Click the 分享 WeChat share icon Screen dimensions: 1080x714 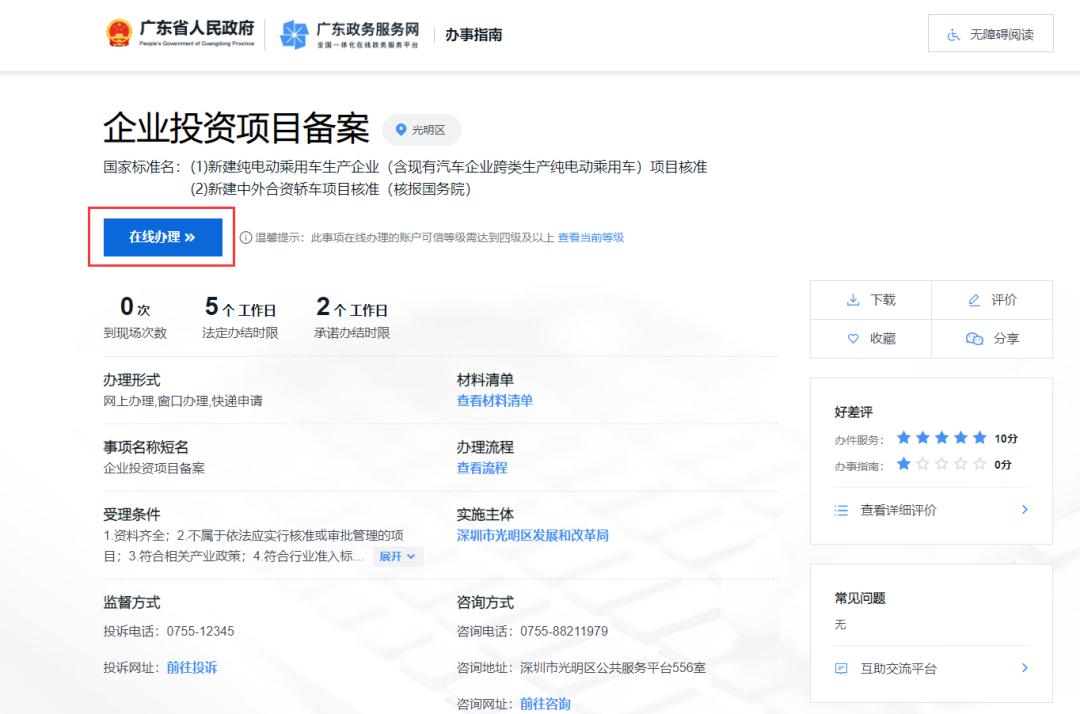click(x=974, y=339)
